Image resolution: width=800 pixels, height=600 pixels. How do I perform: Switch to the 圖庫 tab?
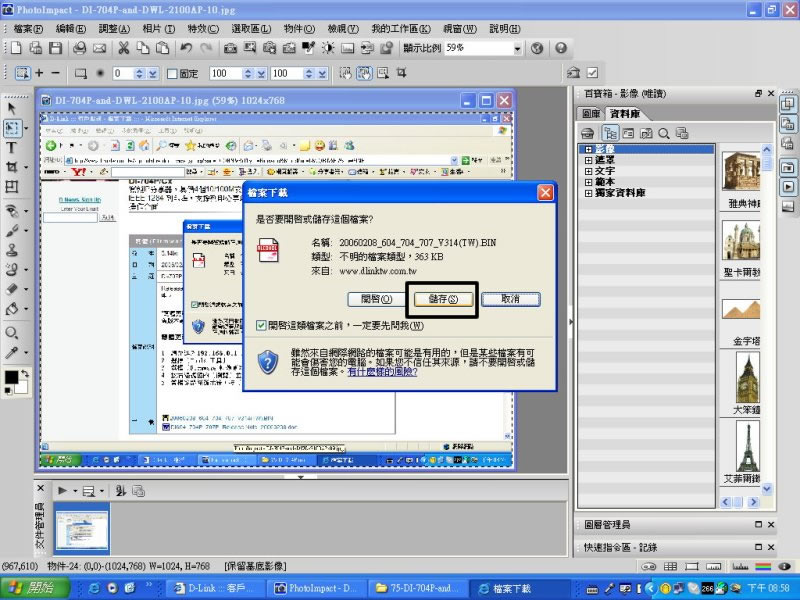[591, 113]
